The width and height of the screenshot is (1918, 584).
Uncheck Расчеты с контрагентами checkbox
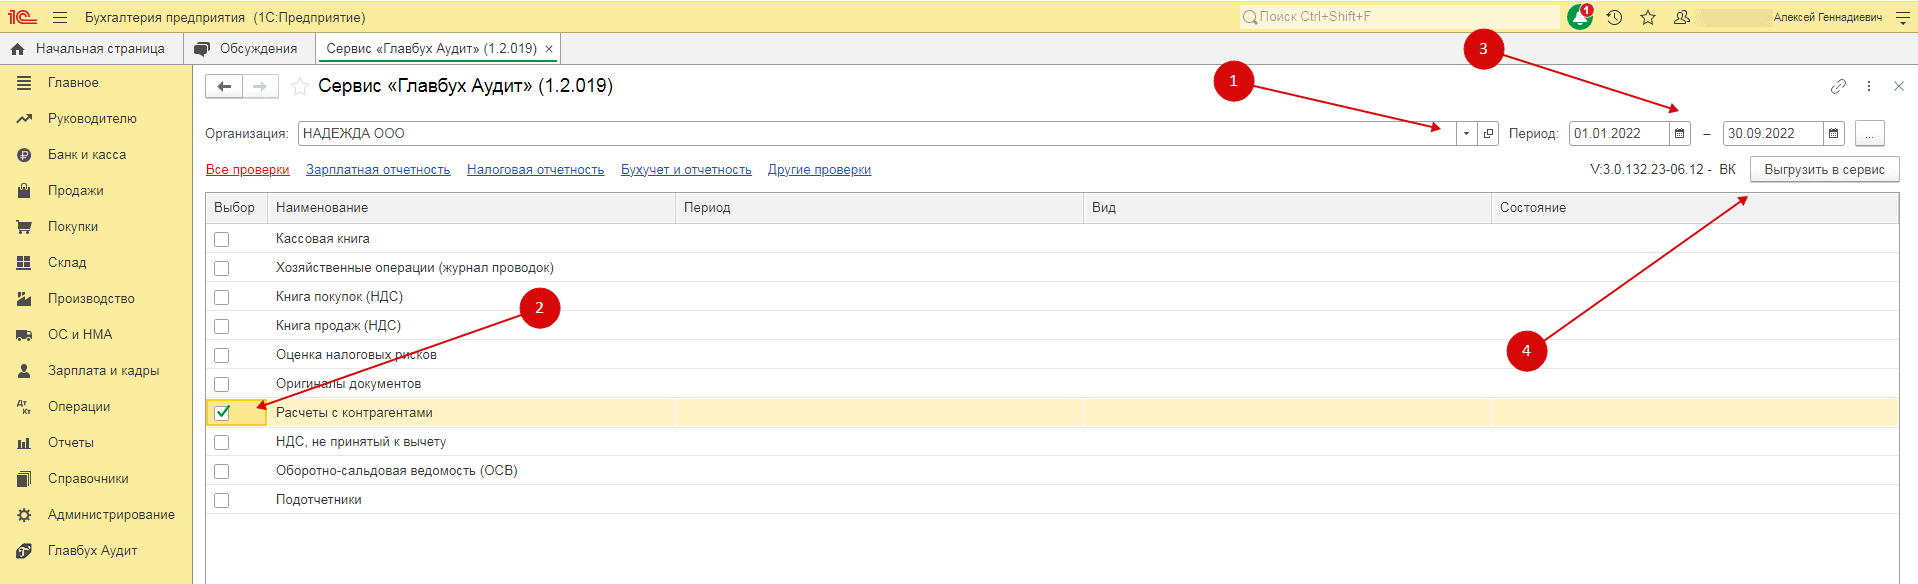[x=222, y=413]
